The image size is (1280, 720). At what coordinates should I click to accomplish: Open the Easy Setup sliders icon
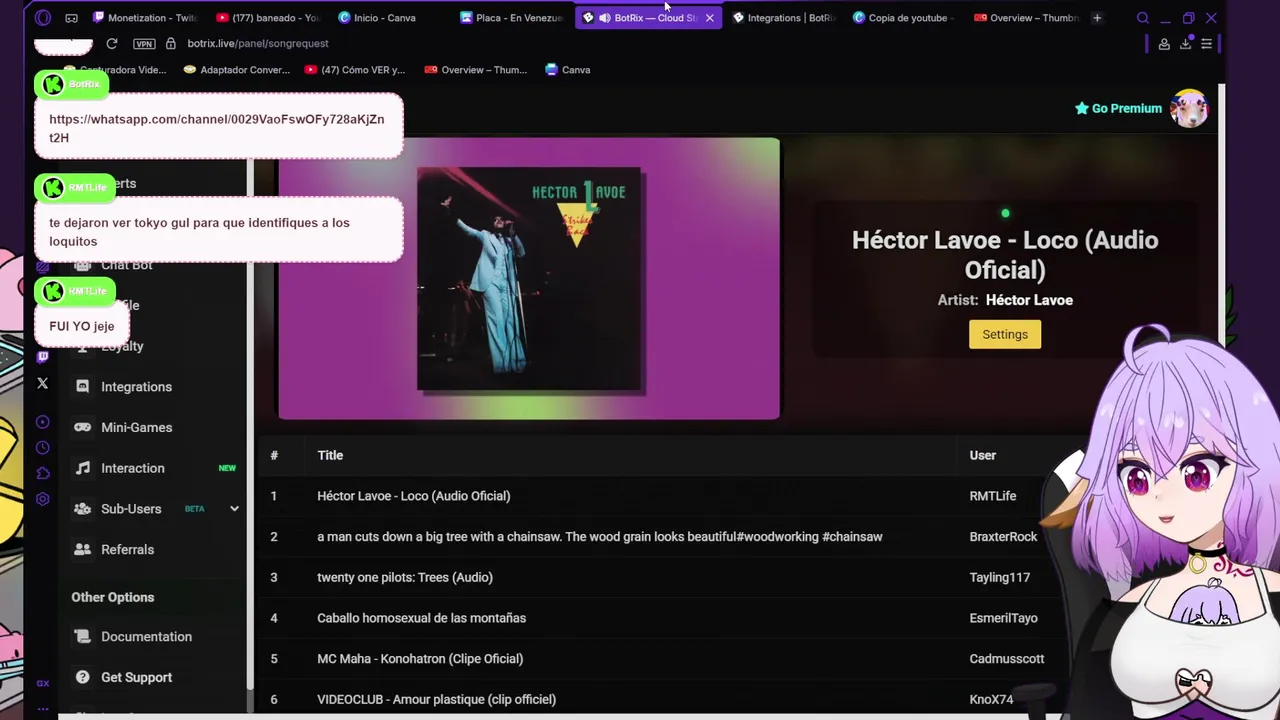coord(1207,44)
